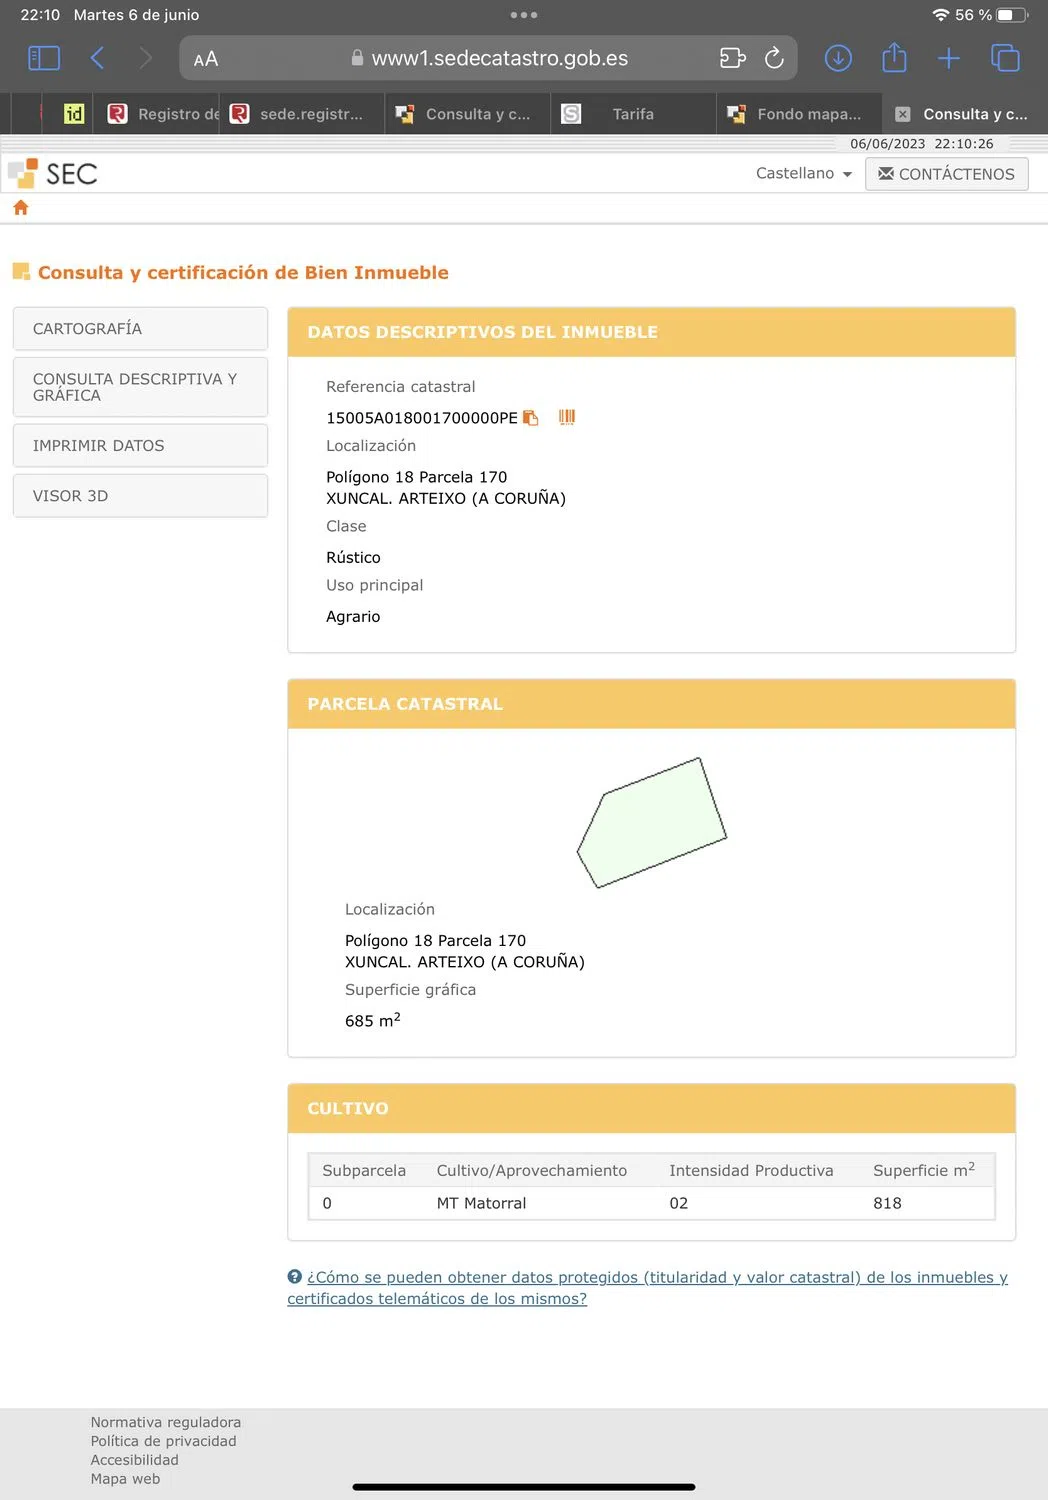This screenshot has height=1500, width=1048.
Task: Switch to the Fondo mapa tab
Action: 808,114
